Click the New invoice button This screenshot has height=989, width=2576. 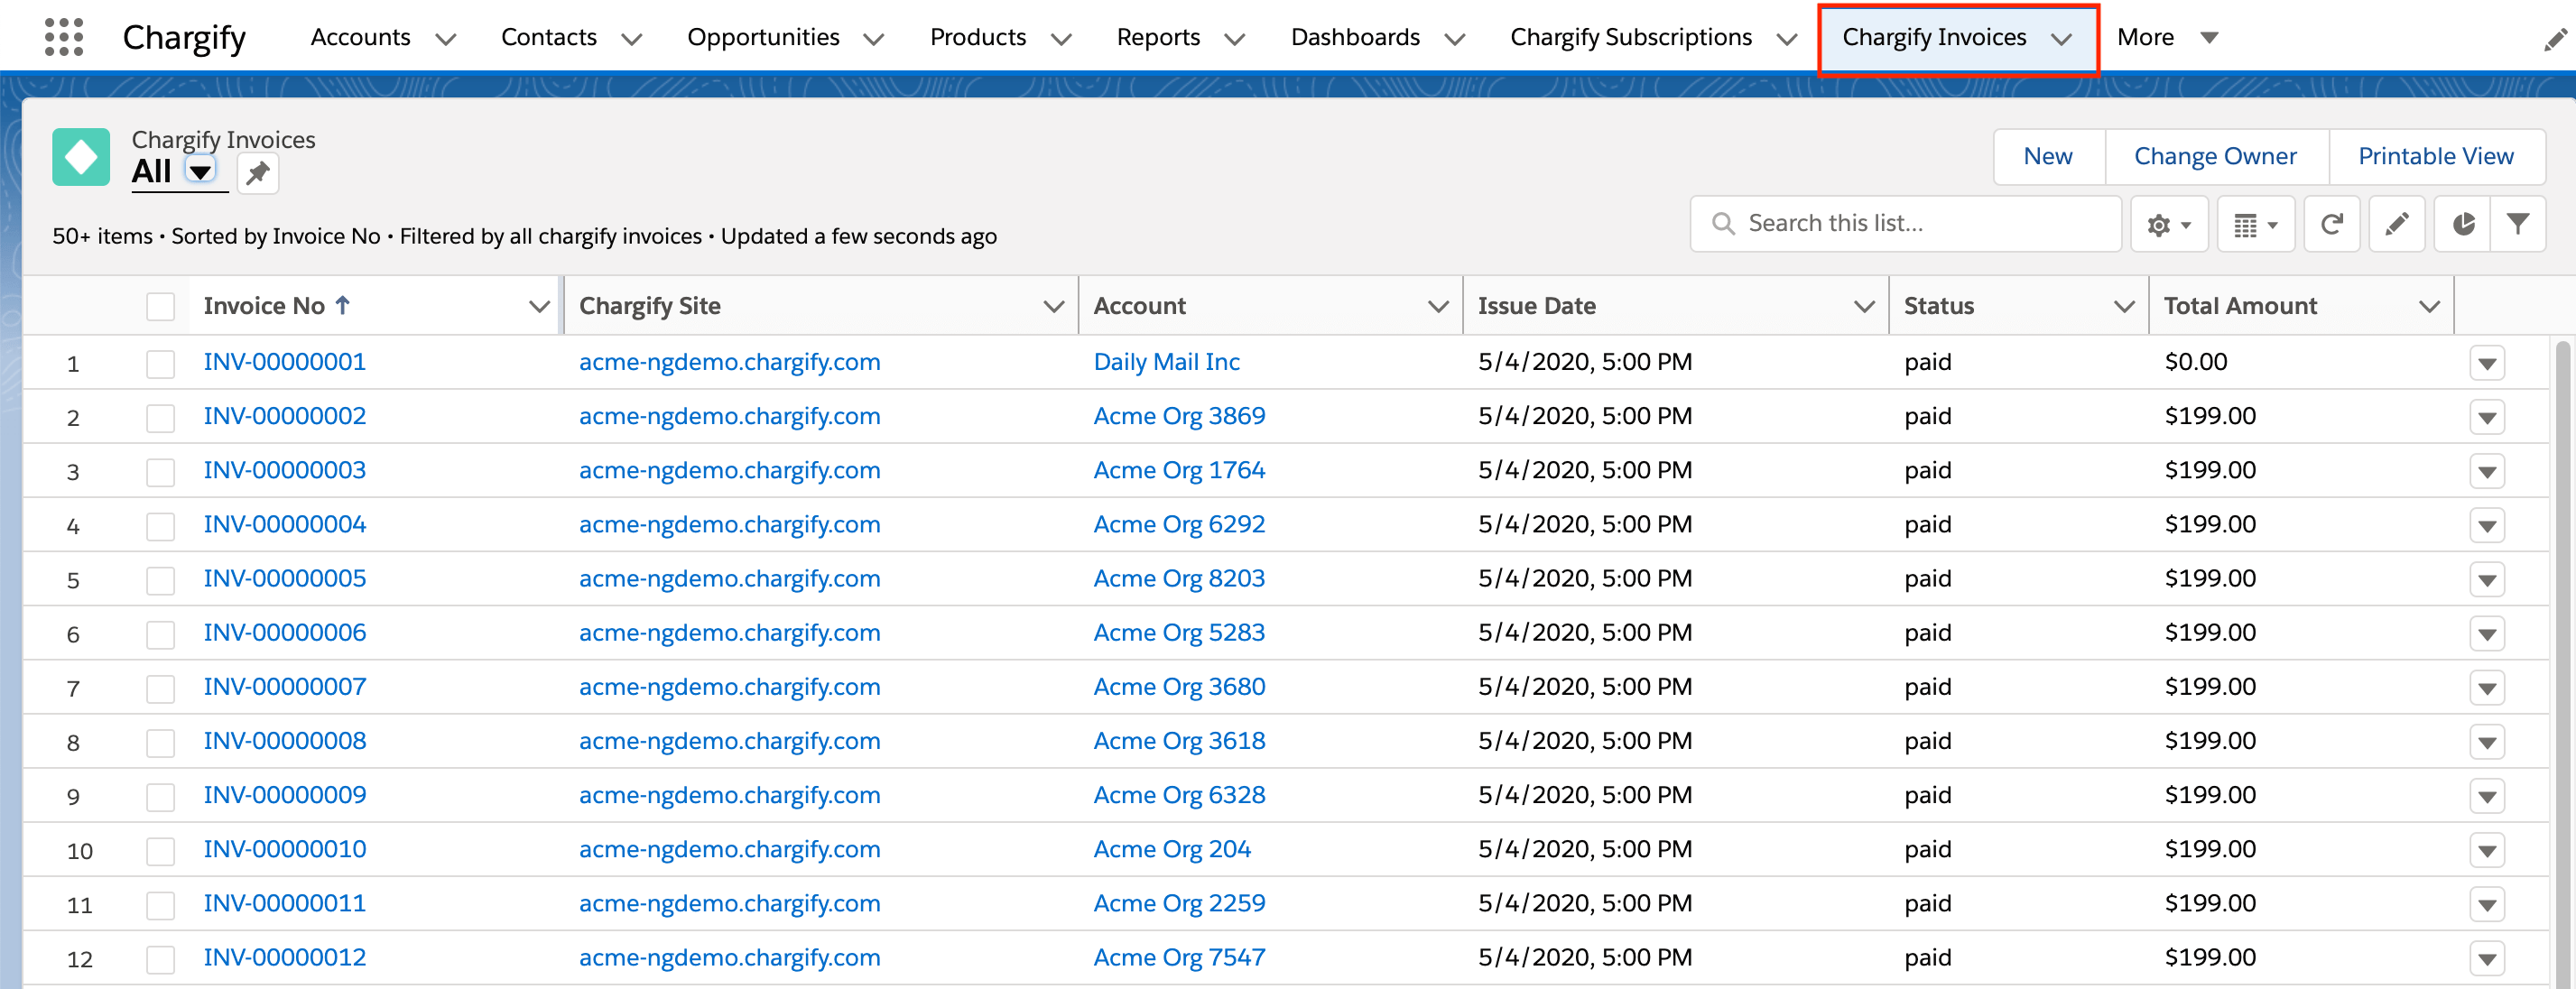click(2047, 156)
